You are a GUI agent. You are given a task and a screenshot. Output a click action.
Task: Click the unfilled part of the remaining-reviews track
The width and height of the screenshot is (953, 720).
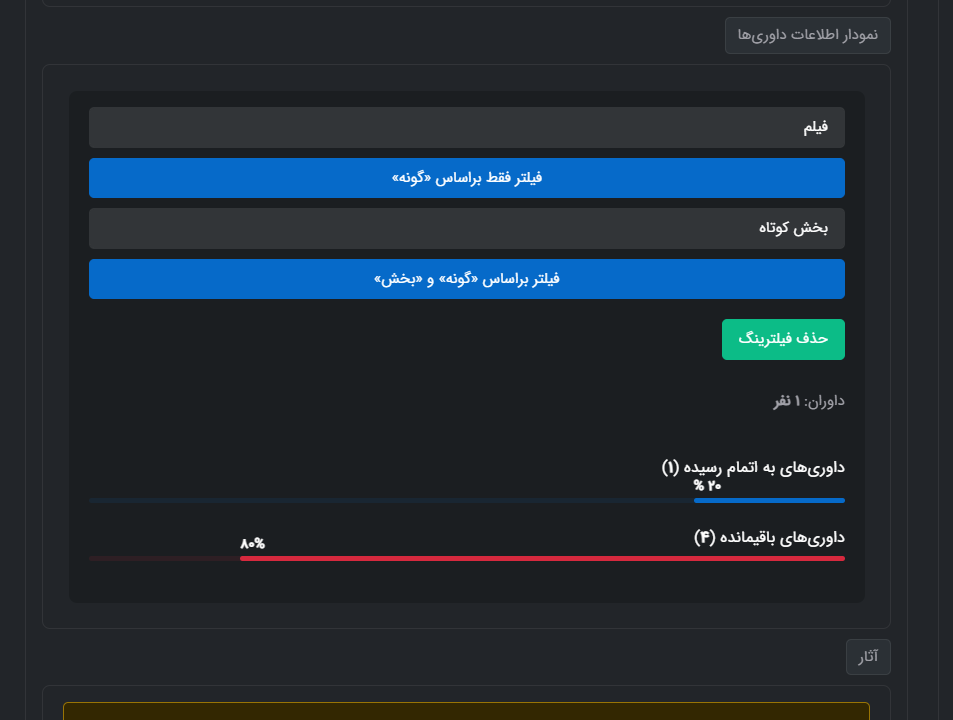click(x=164, y=558)
